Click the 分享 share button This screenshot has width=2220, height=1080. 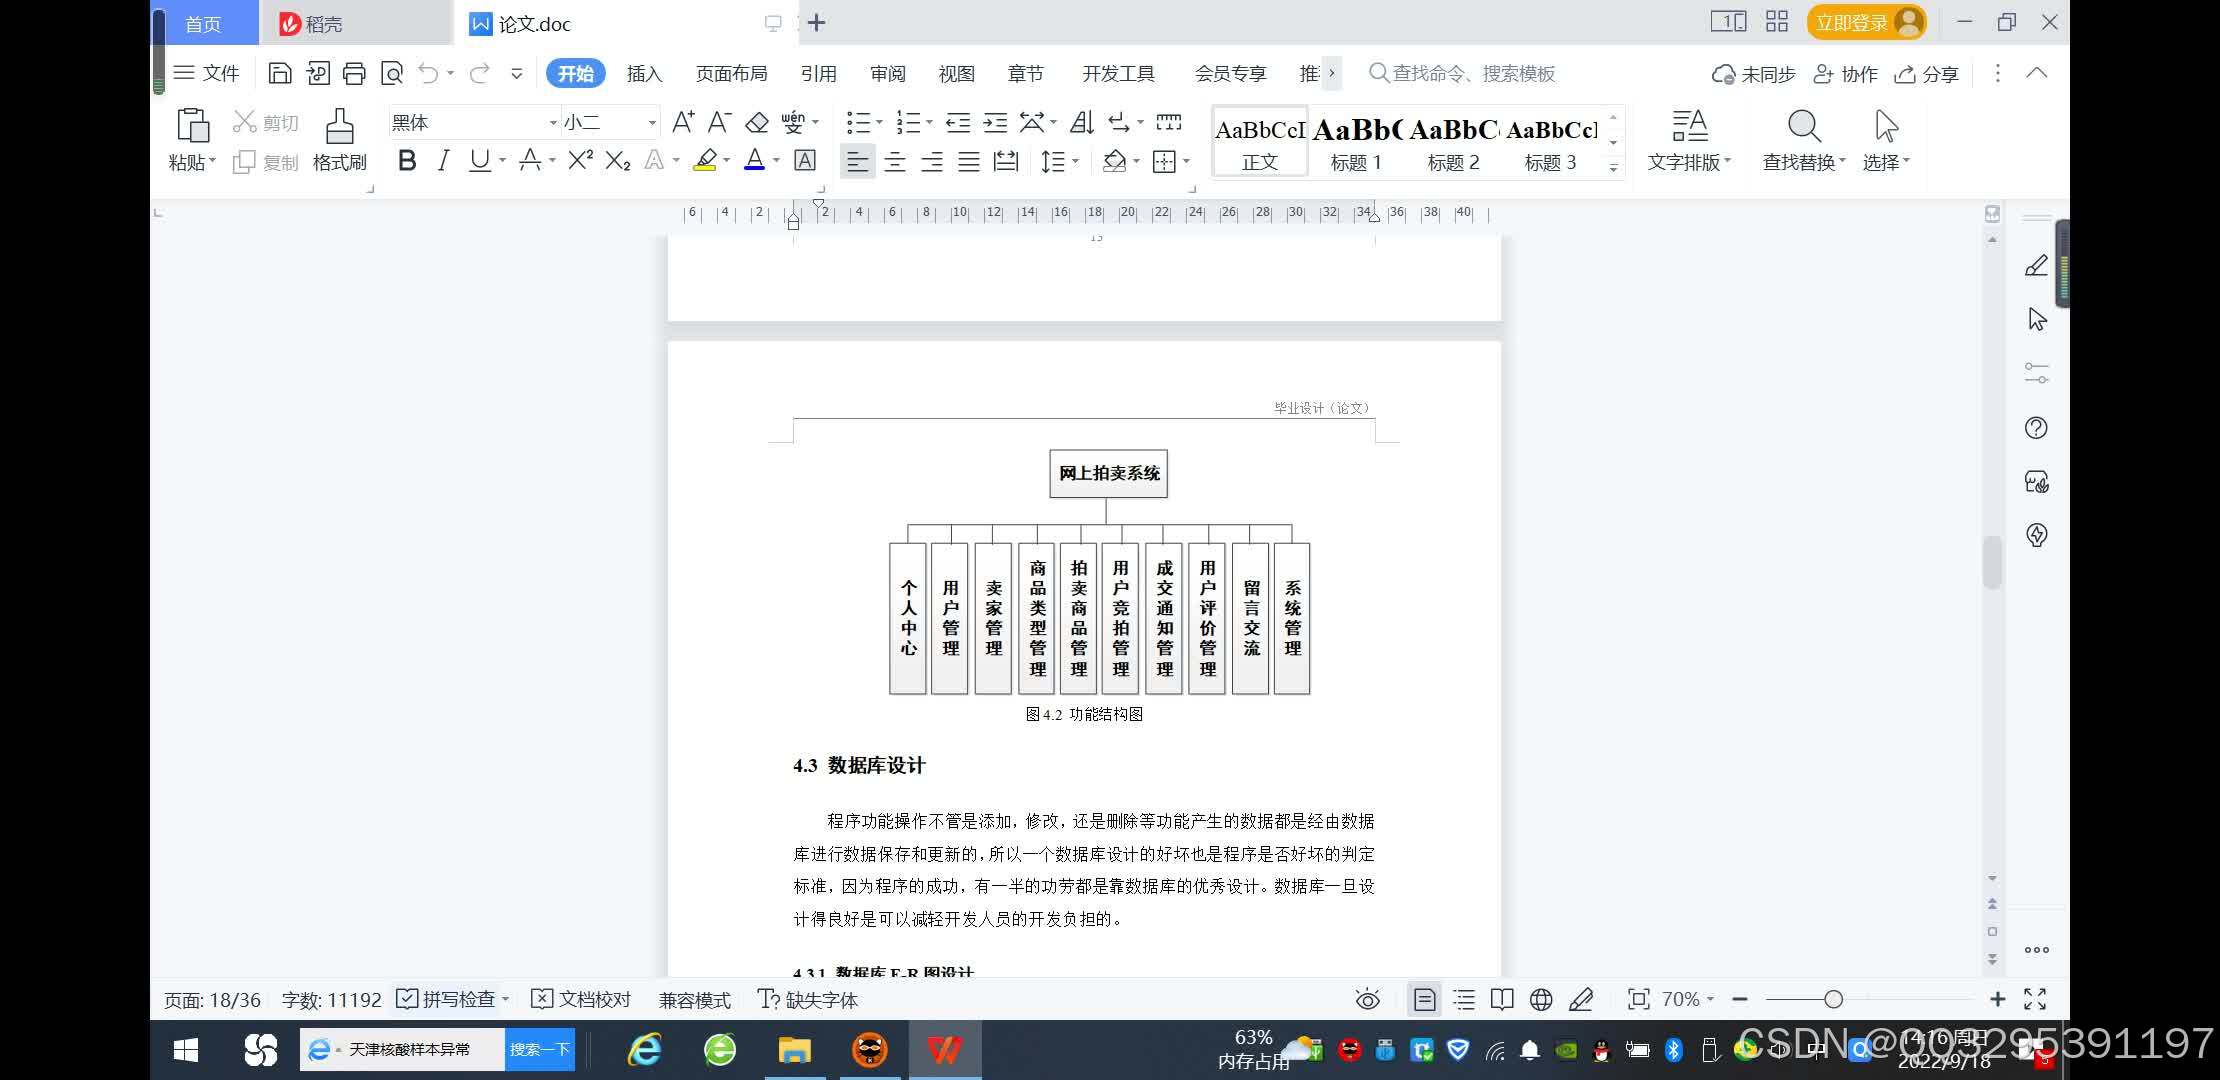tap(1927, 74)
